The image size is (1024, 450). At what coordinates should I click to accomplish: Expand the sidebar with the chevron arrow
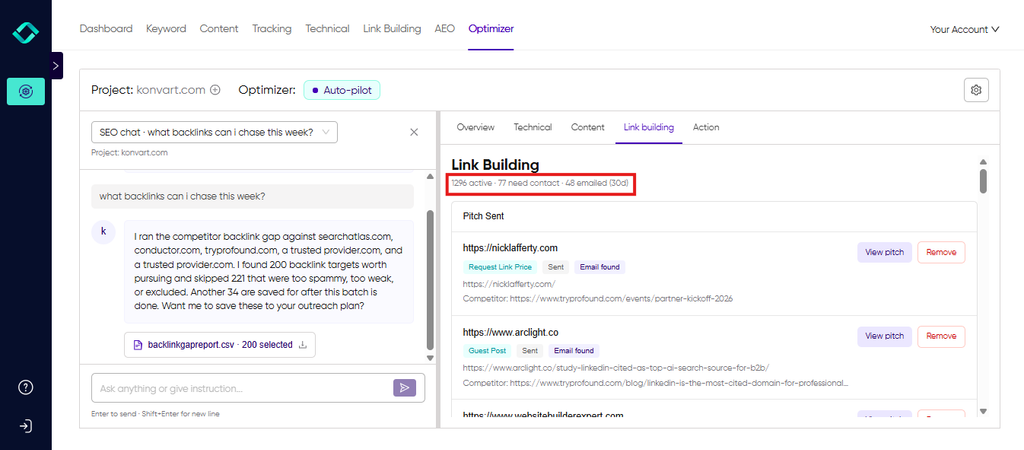56,66
